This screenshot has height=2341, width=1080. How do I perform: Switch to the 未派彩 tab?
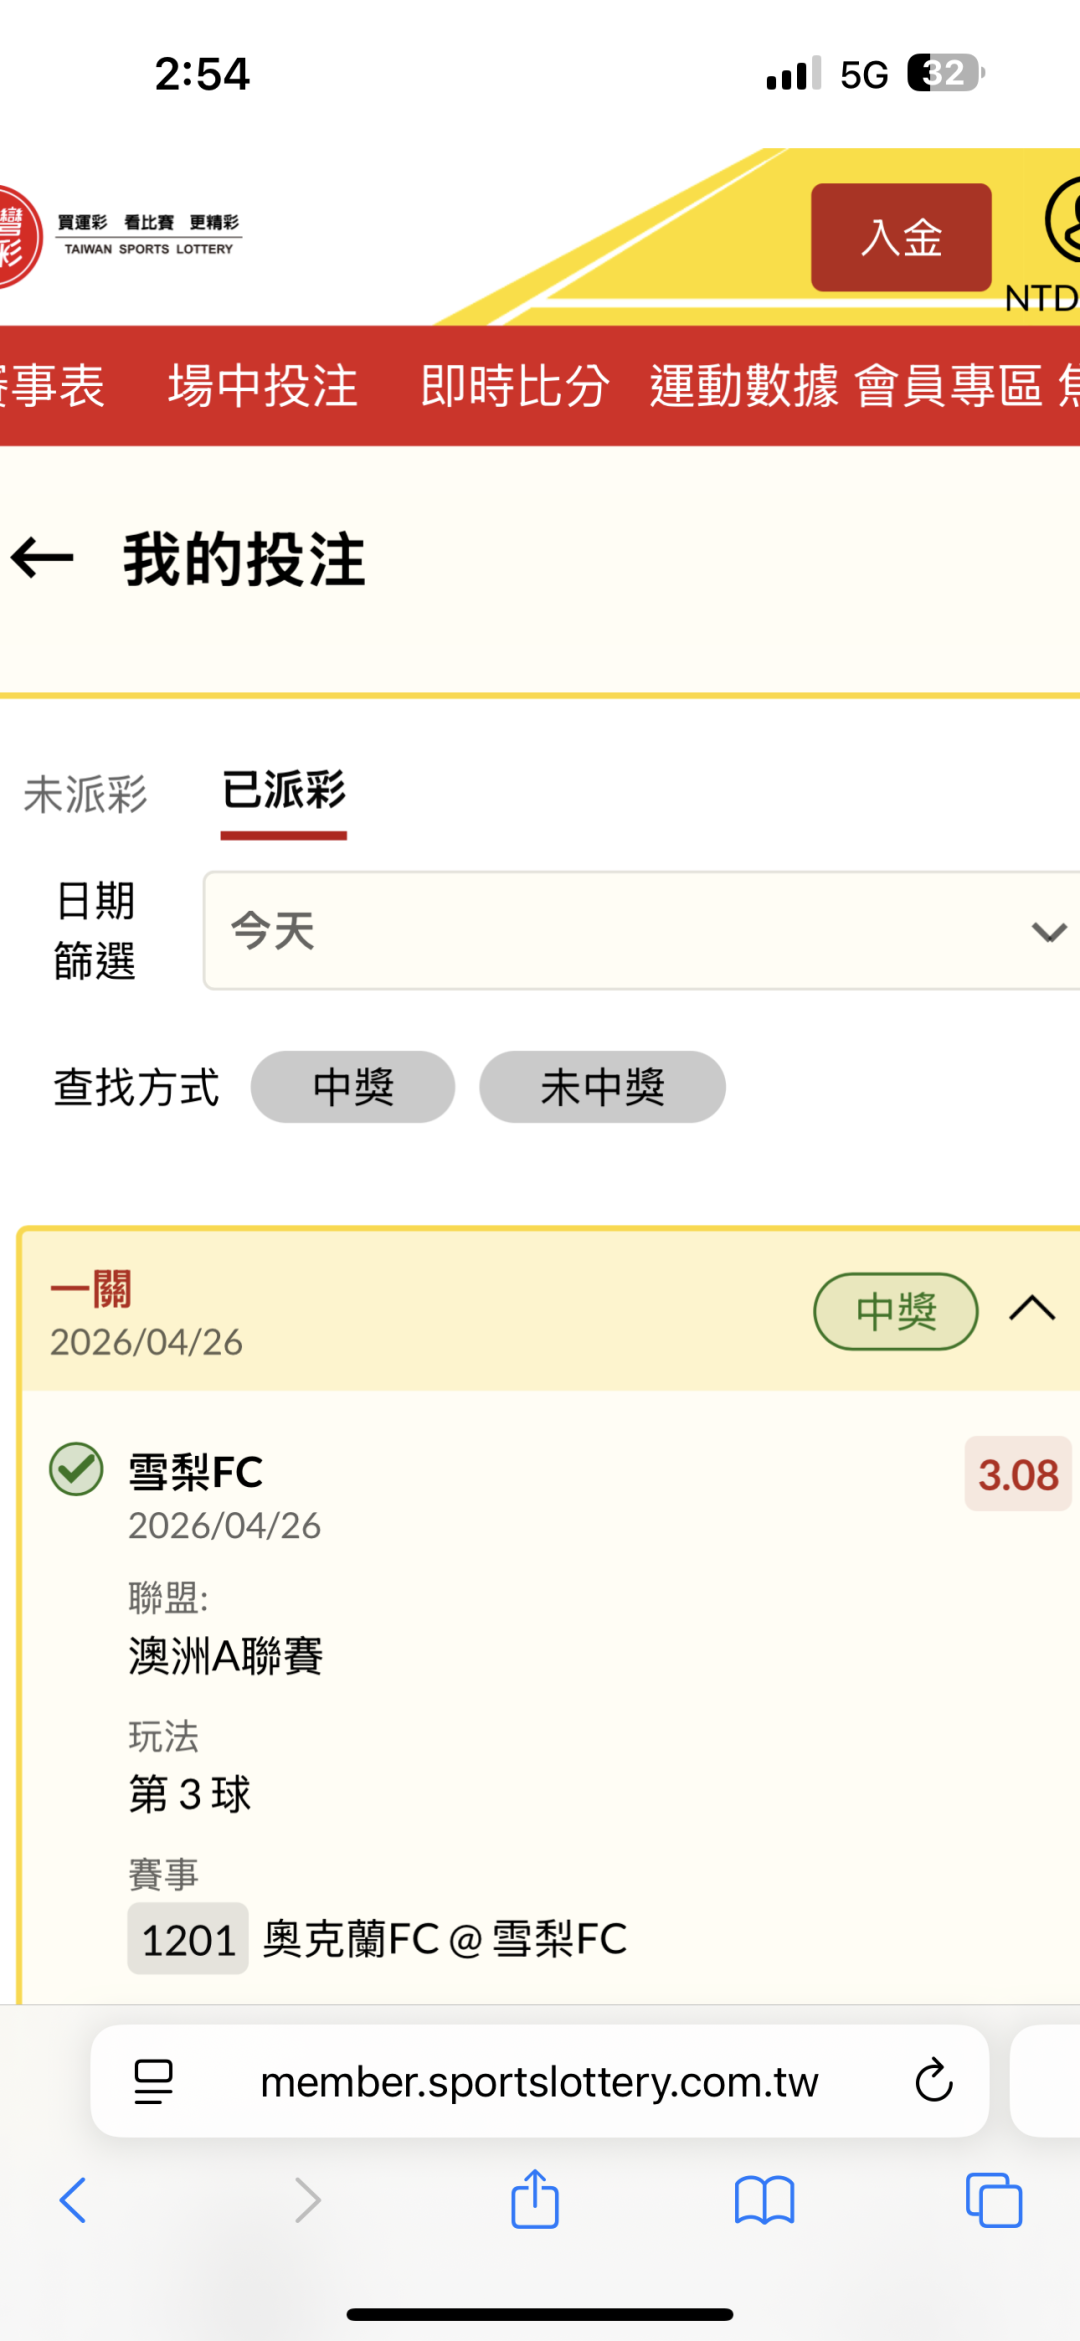86,794
